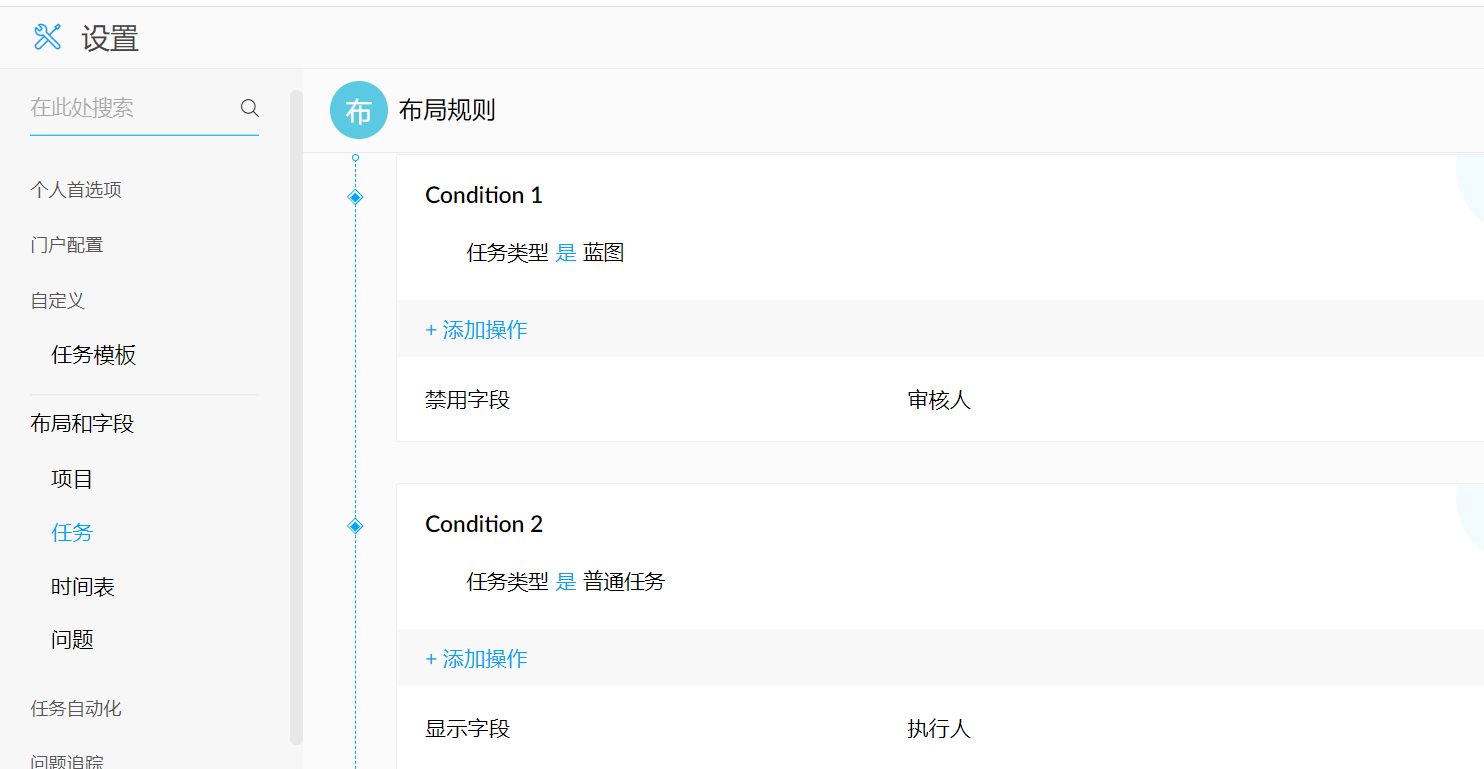Expand the 自定义 section

pos(58,301)
